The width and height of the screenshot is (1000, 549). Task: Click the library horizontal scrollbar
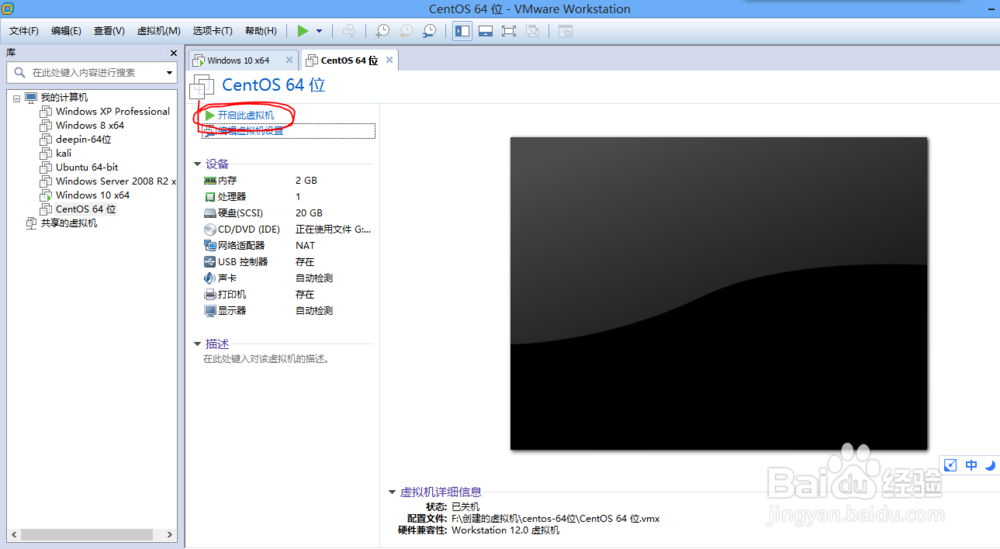86,534
